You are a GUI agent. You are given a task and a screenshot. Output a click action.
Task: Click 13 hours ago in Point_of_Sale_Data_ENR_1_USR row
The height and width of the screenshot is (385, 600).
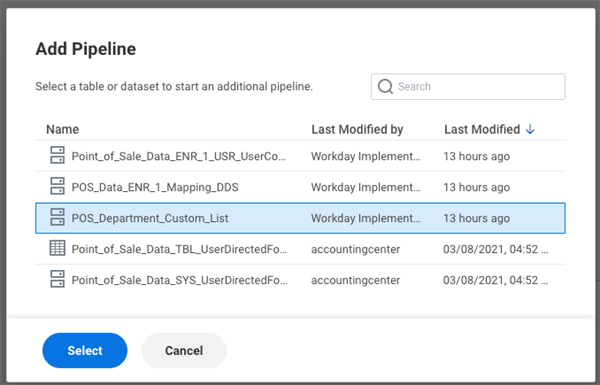click(x=476, y=156)
